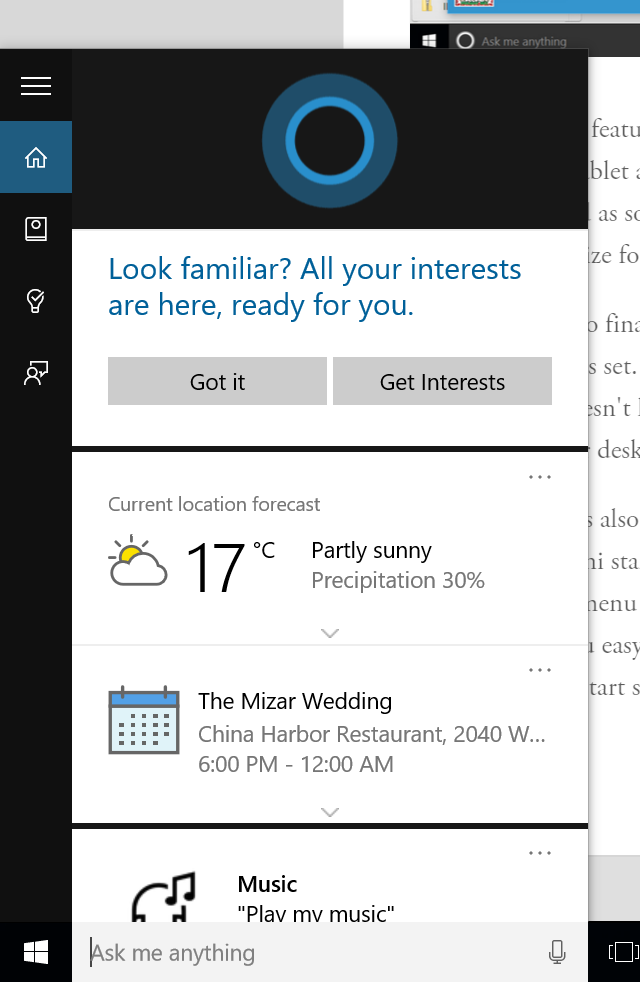Click Precipitation 30% text
Image resolution: width=640 pixels, height=982 pixels.
point(398,581)
